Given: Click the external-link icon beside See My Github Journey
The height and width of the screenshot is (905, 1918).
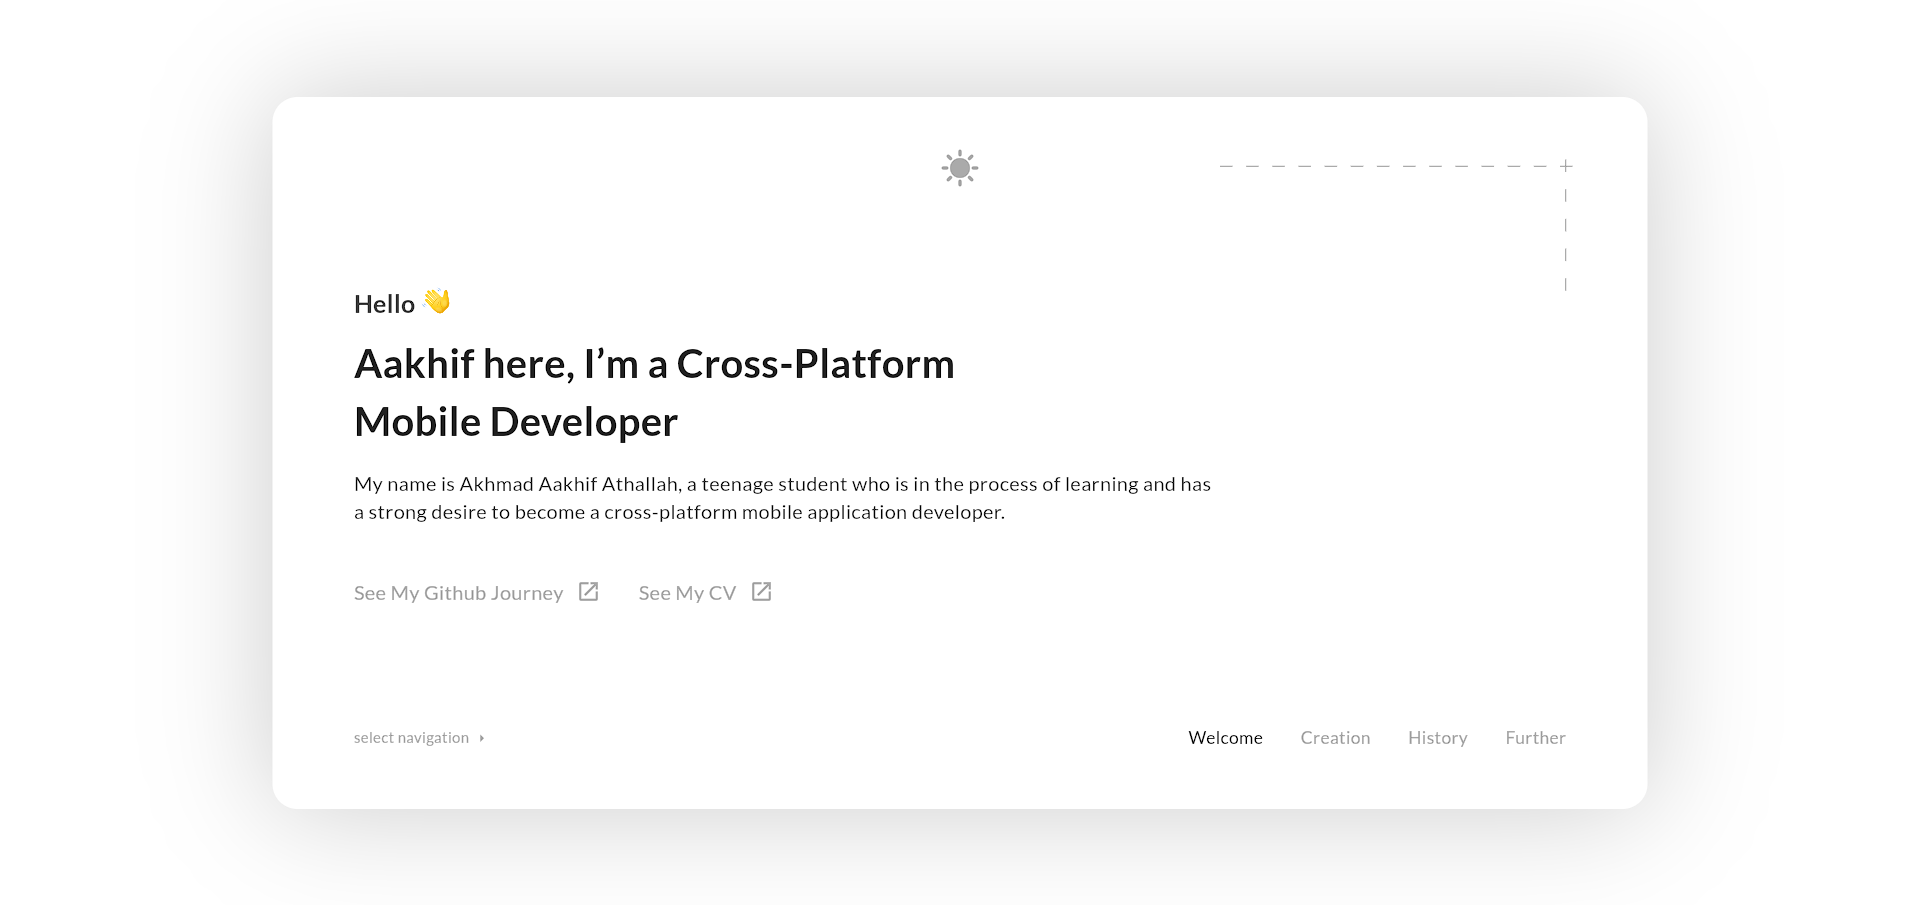Looking at the screenshot, I should 589,591.
